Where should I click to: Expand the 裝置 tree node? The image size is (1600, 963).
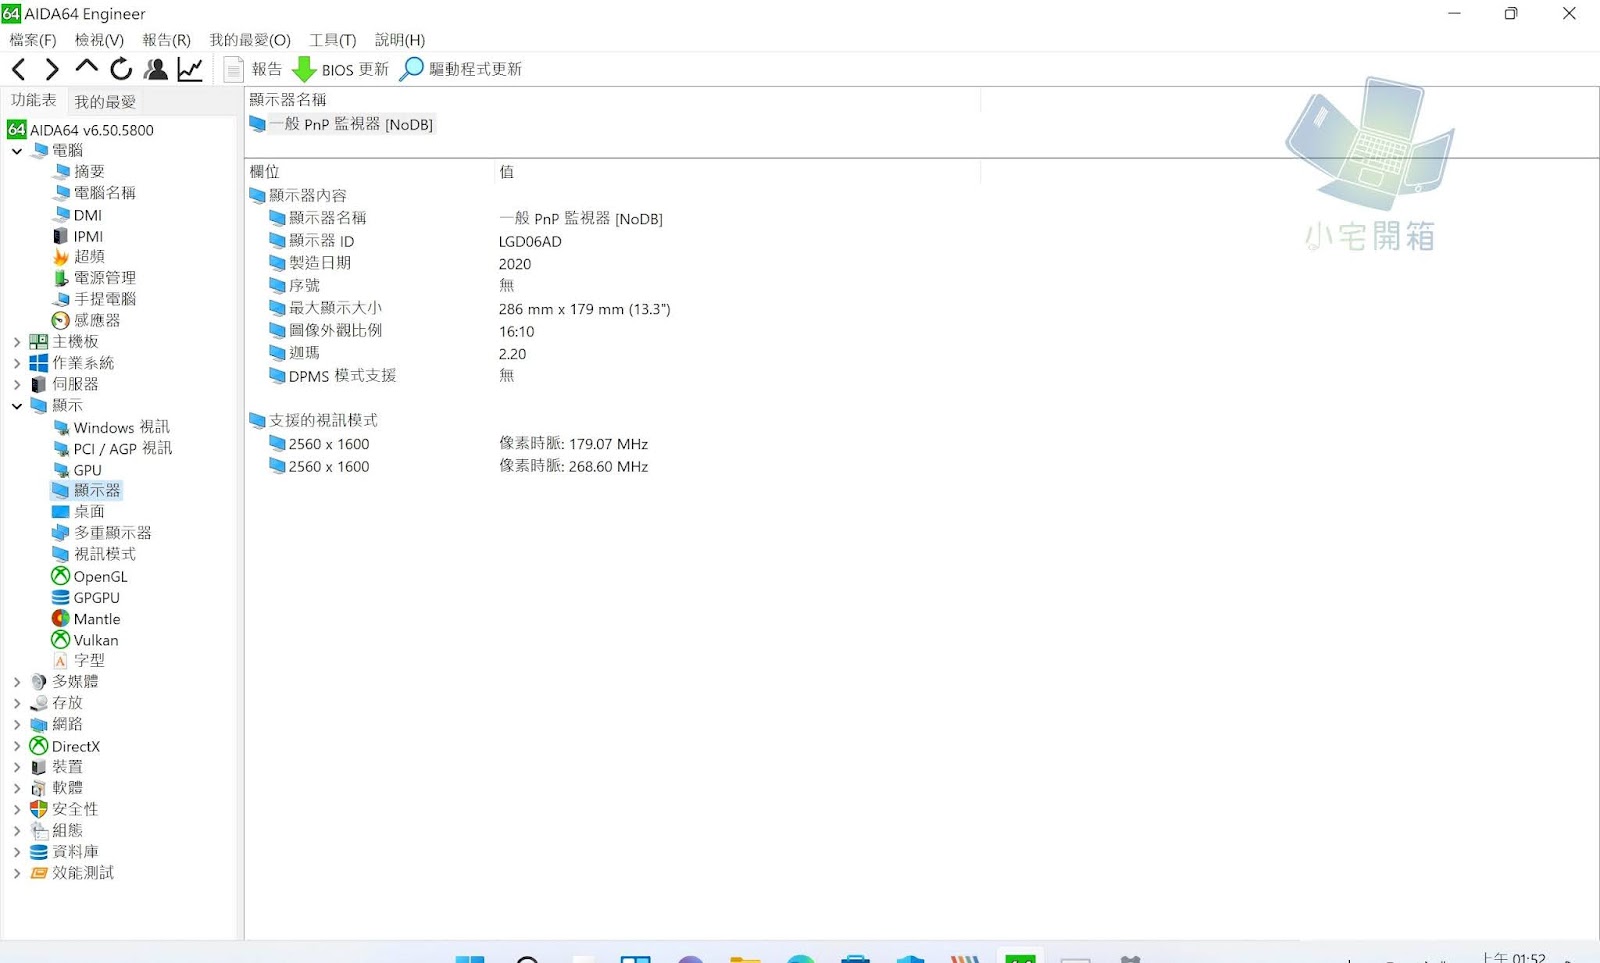coord(17,767)
